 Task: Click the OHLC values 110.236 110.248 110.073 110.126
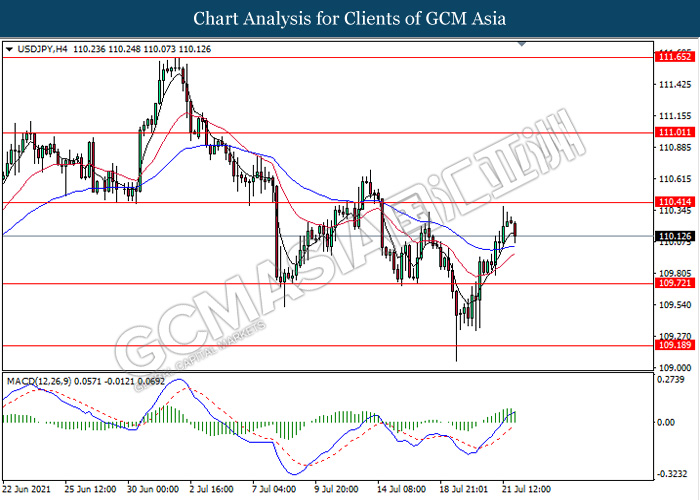tap(142, 49)
